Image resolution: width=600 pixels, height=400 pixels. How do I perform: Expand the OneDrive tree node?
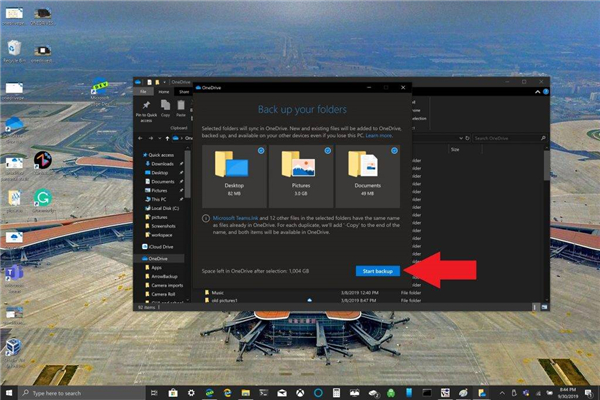141,258
